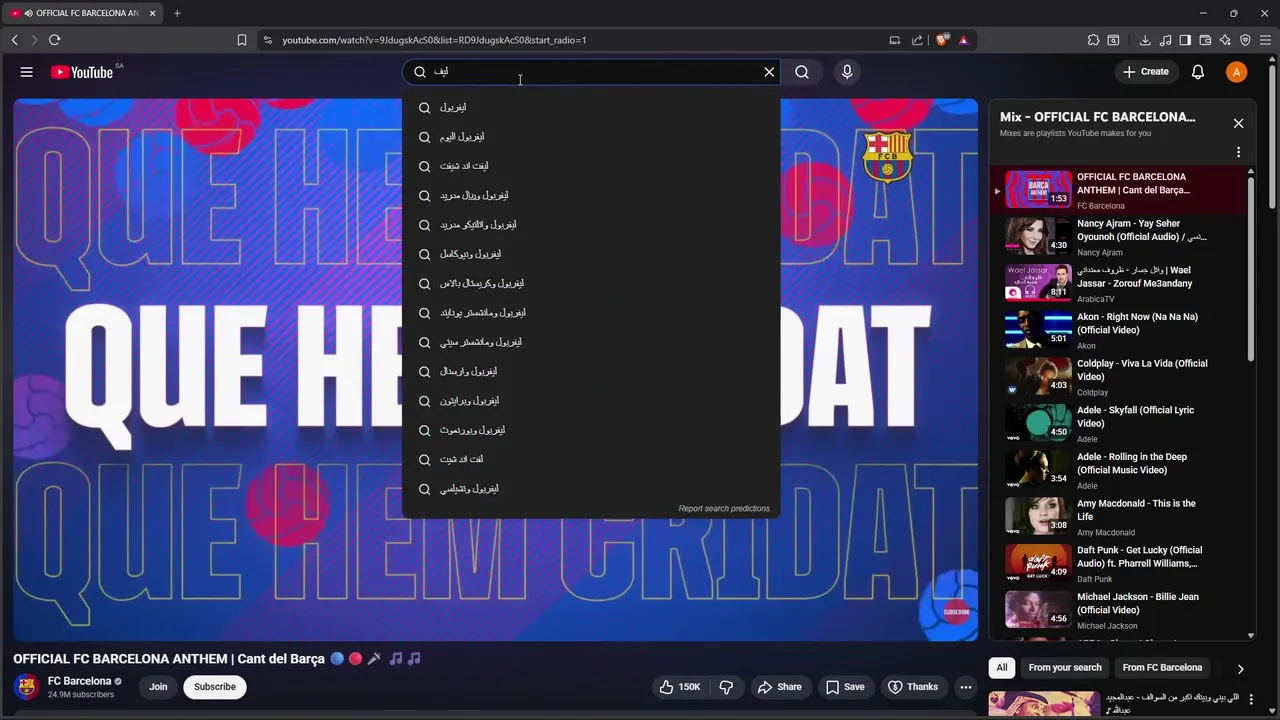The height and width of the screenshot is (720, 1280).
Task: Open more actions ellipsis under video
Action: (x=965, y=687)
